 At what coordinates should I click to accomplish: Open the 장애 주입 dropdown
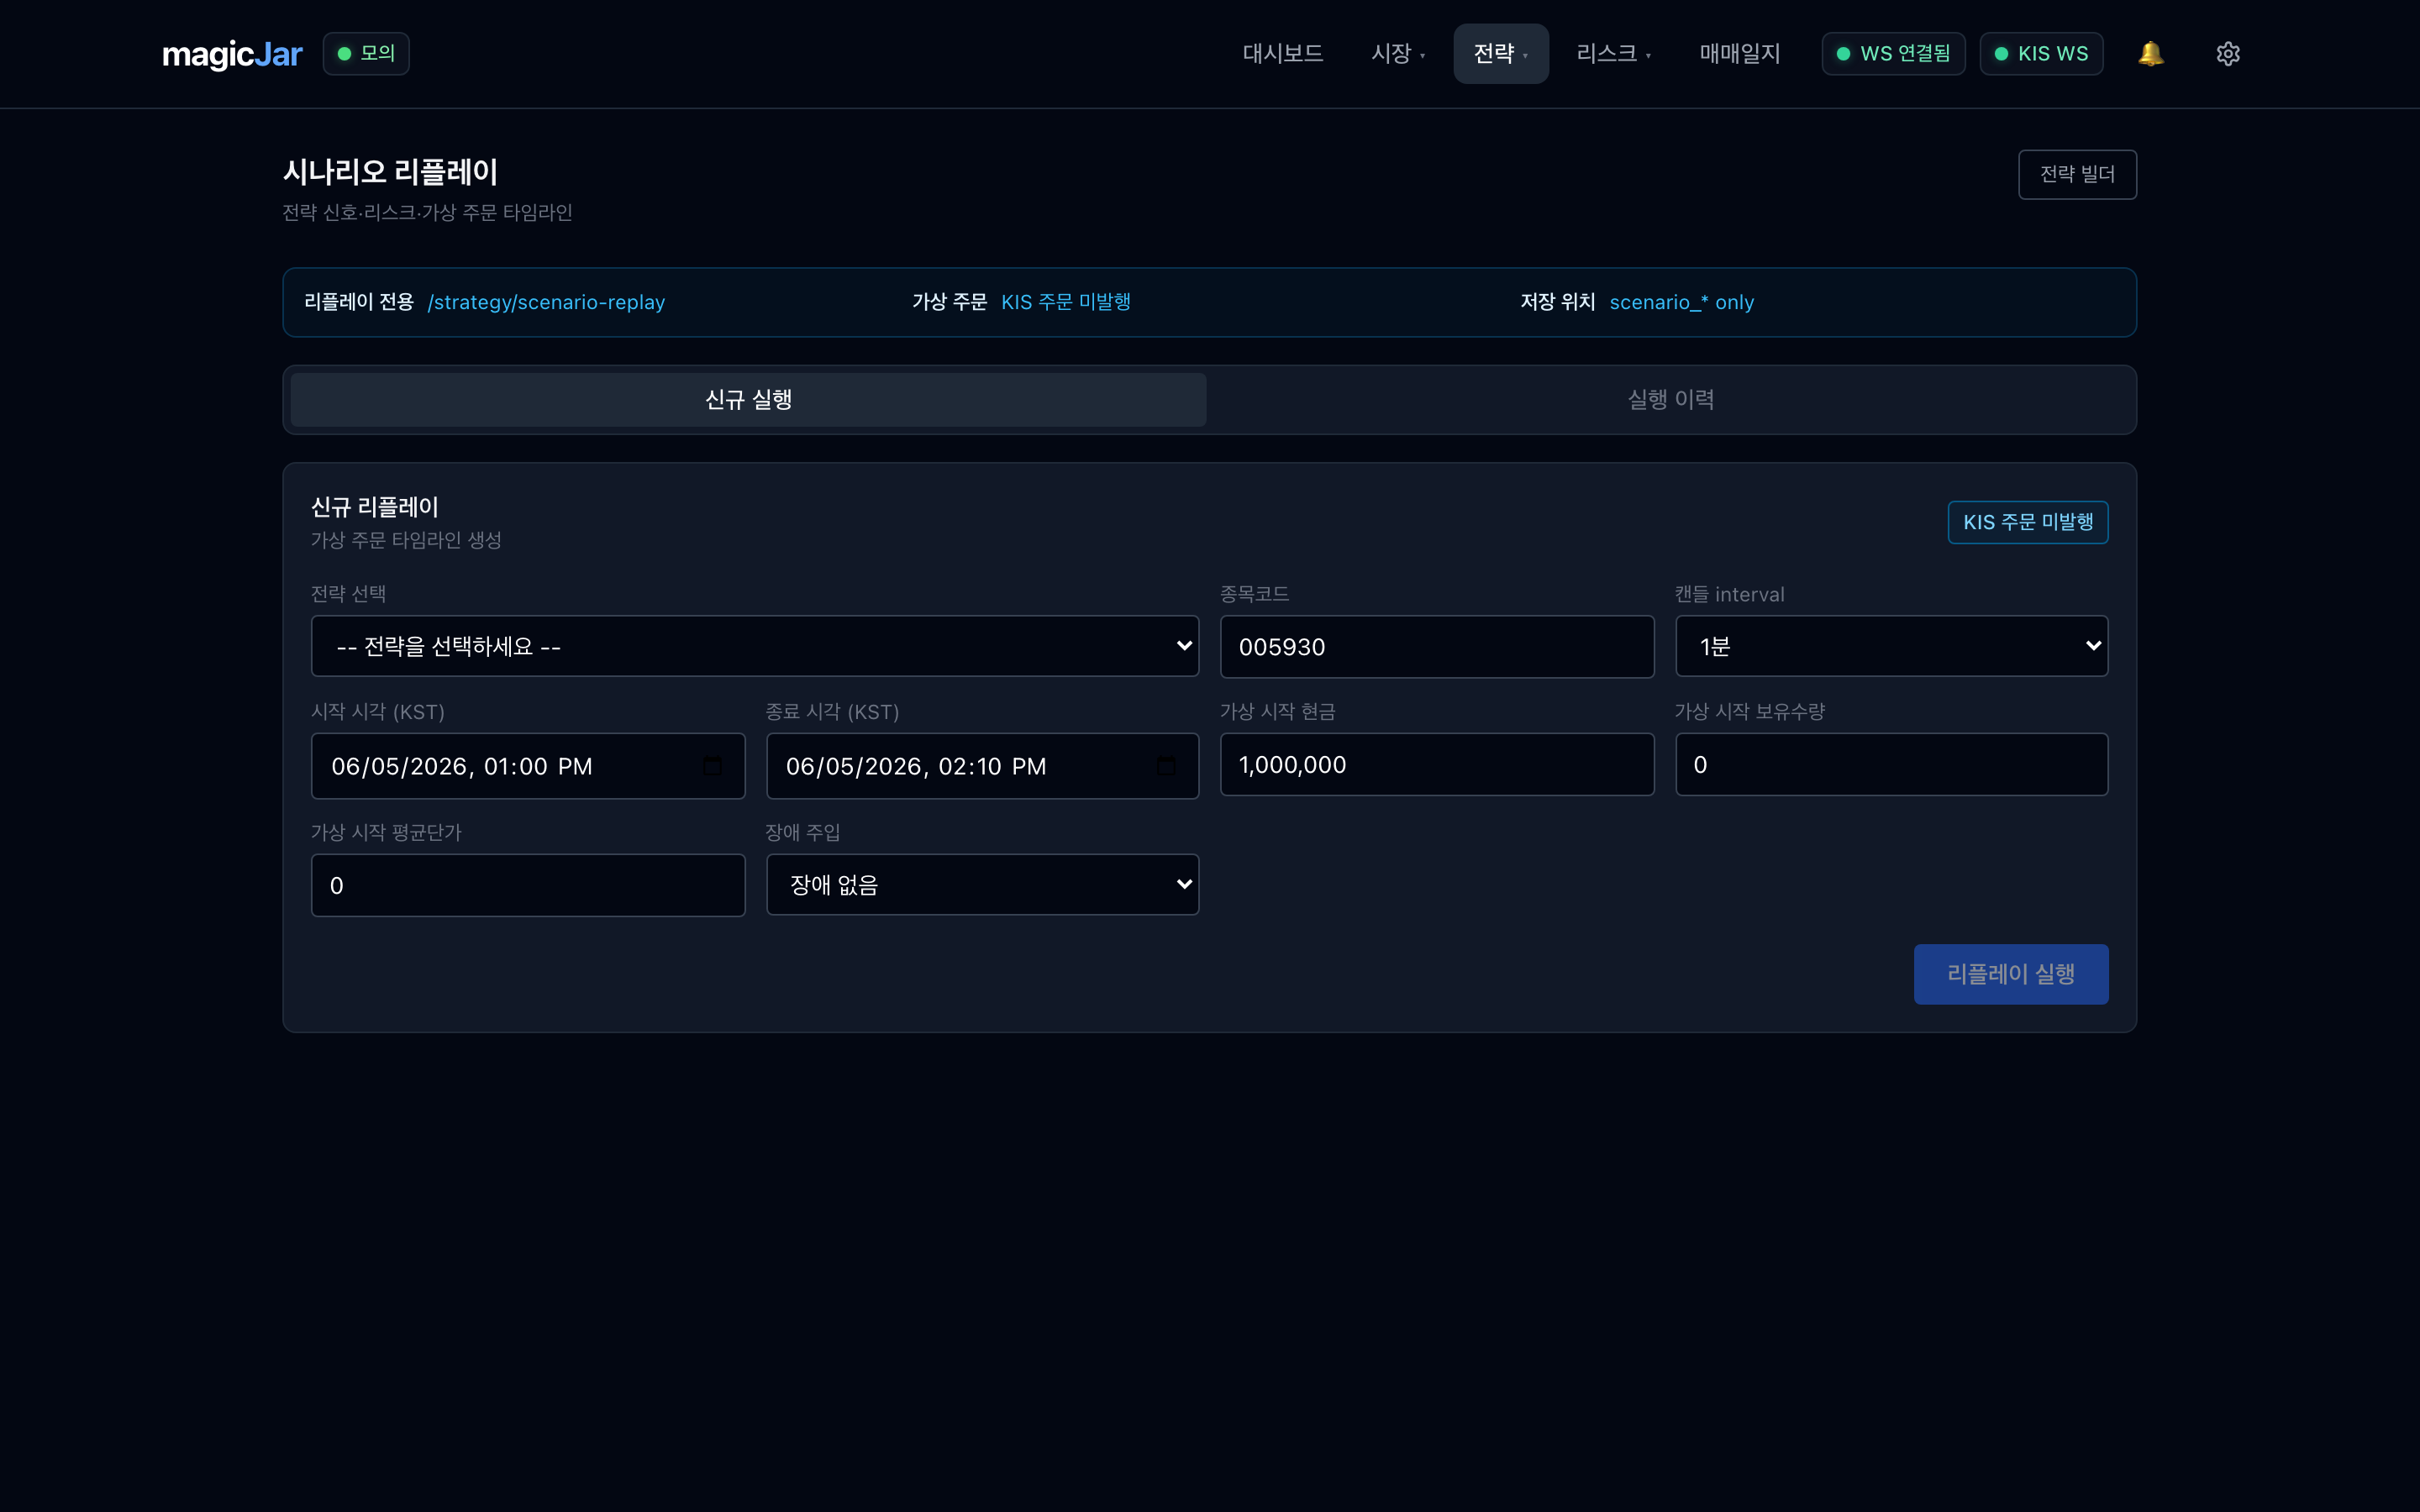982,885
